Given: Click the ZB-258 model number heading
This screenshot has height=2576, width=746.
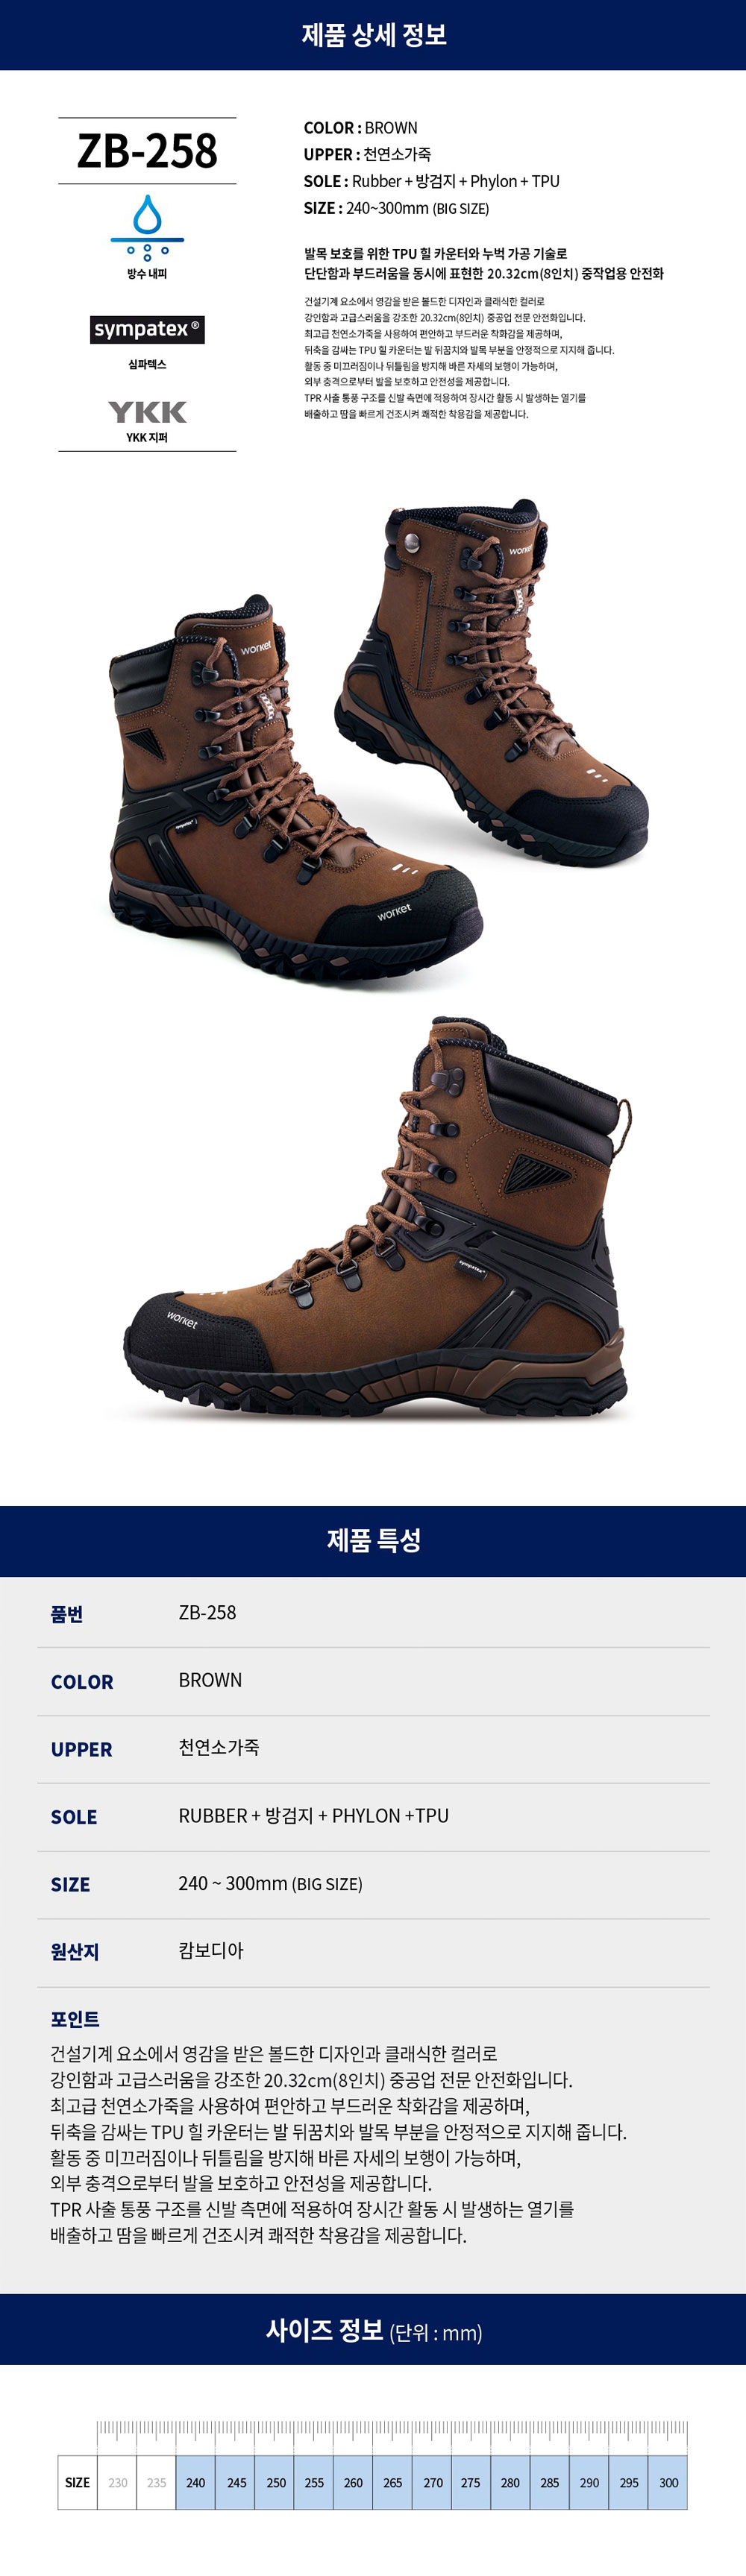Looking at the screenshot, I should pyautogui.click(x=147, y=151).
